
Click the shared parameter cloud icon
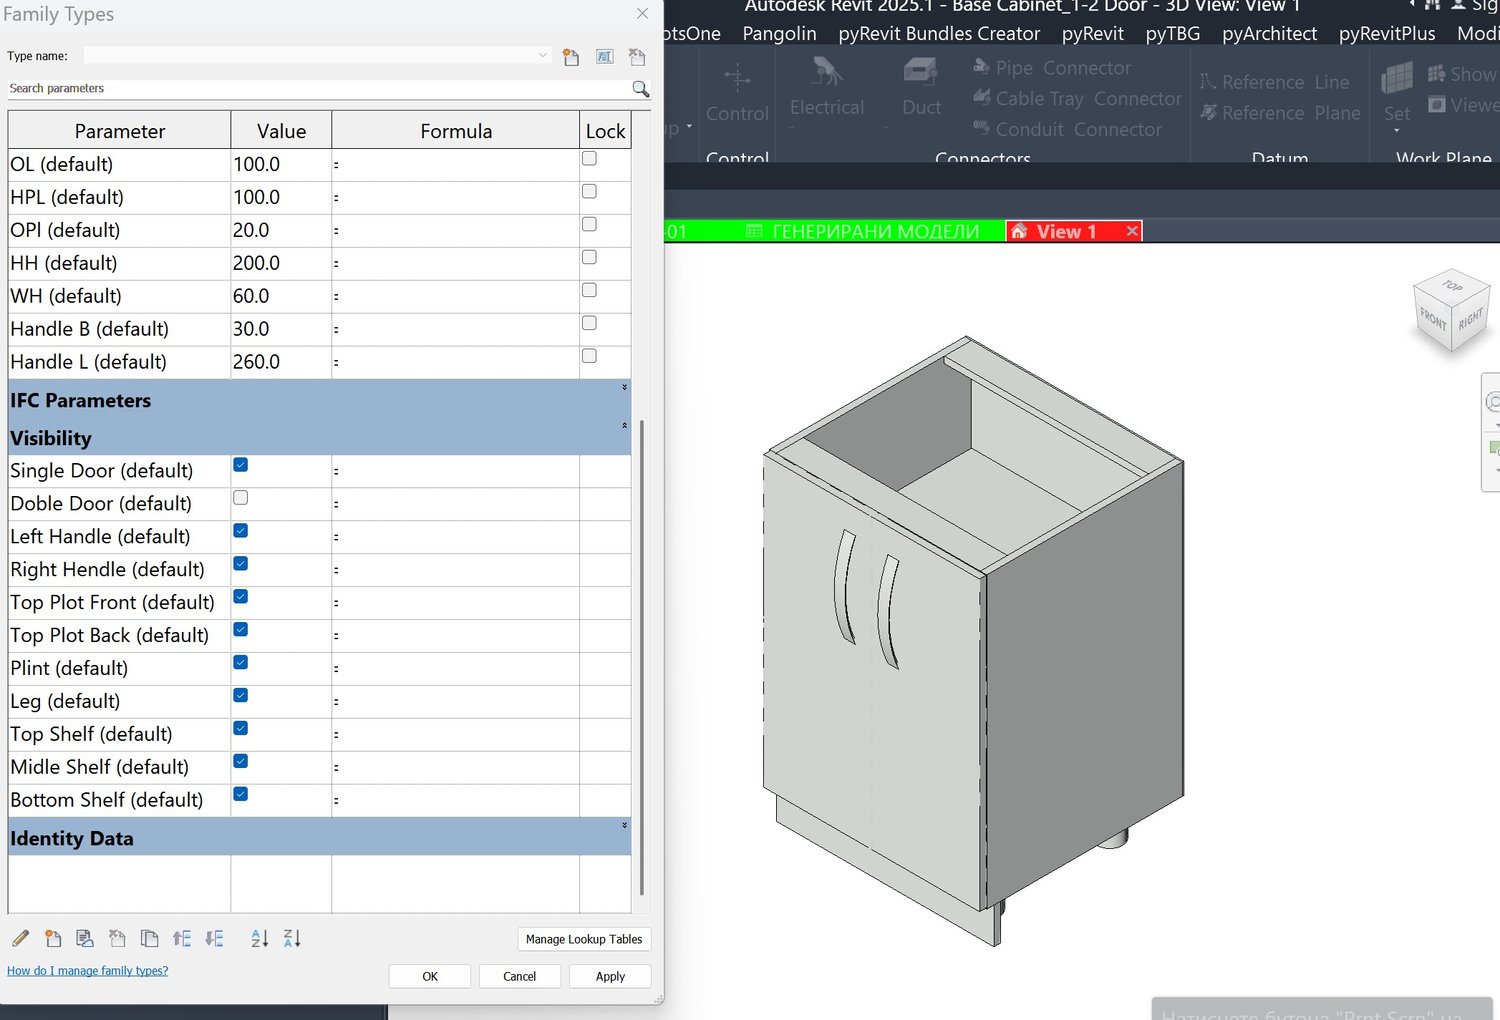85,938
